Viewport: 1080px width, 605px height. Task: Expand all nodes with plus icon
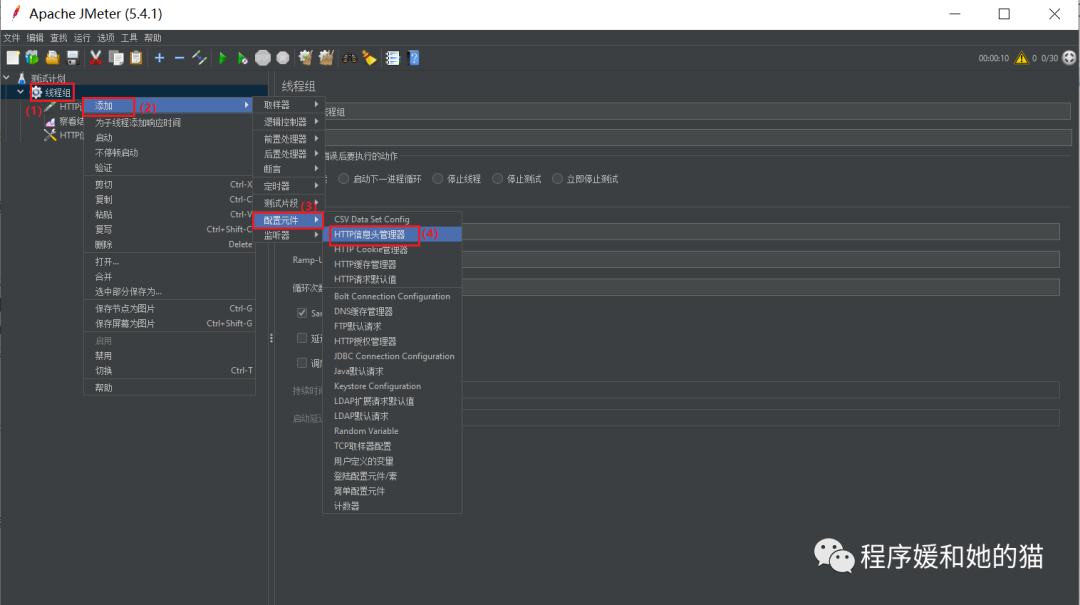(x=159, y=58)
